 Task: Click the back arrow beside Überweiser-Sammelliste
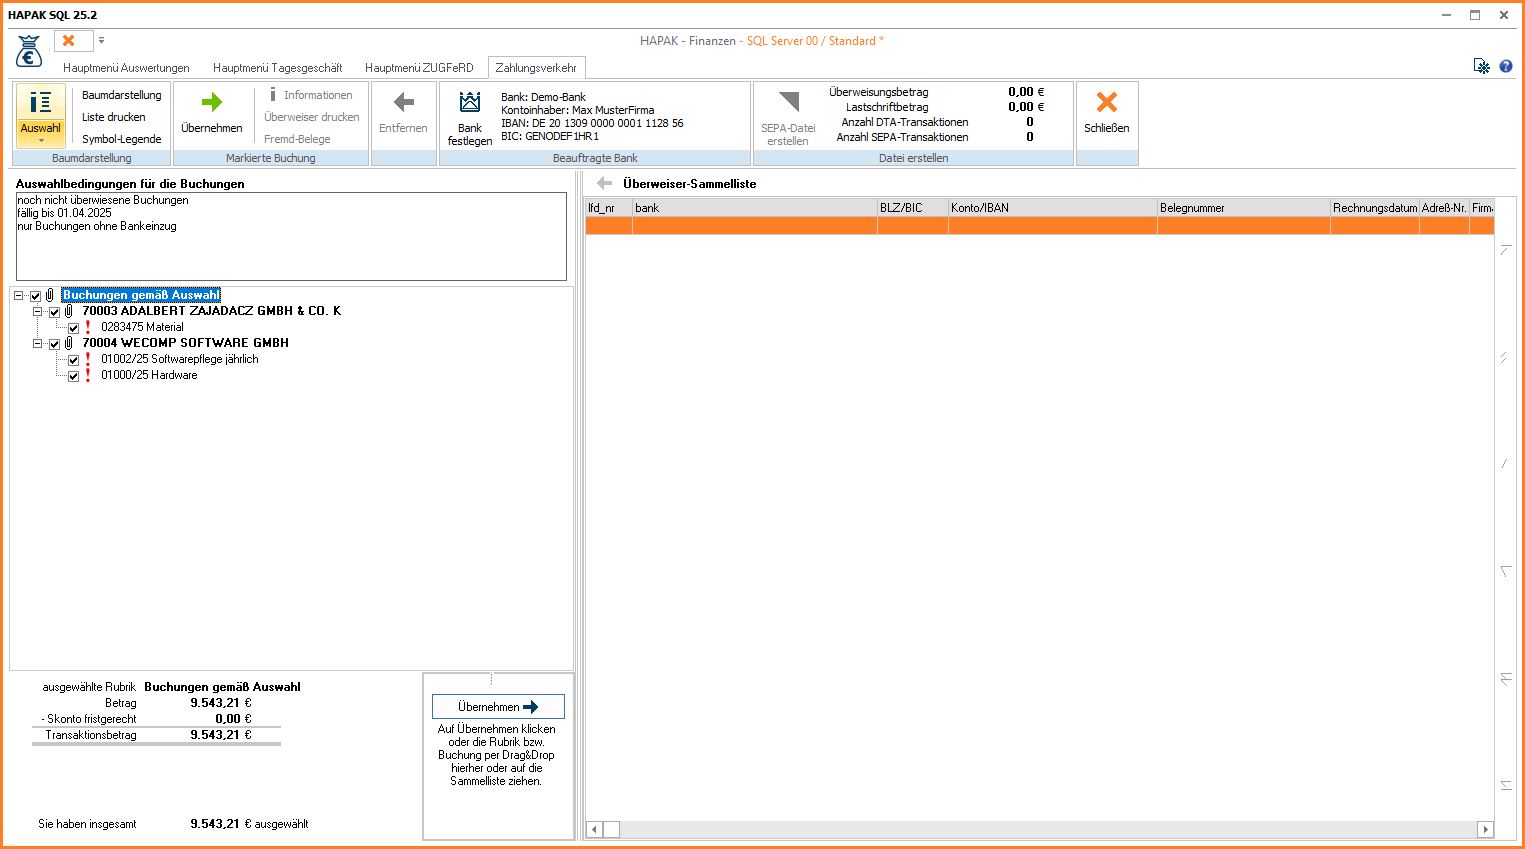[x=604, y=184]
